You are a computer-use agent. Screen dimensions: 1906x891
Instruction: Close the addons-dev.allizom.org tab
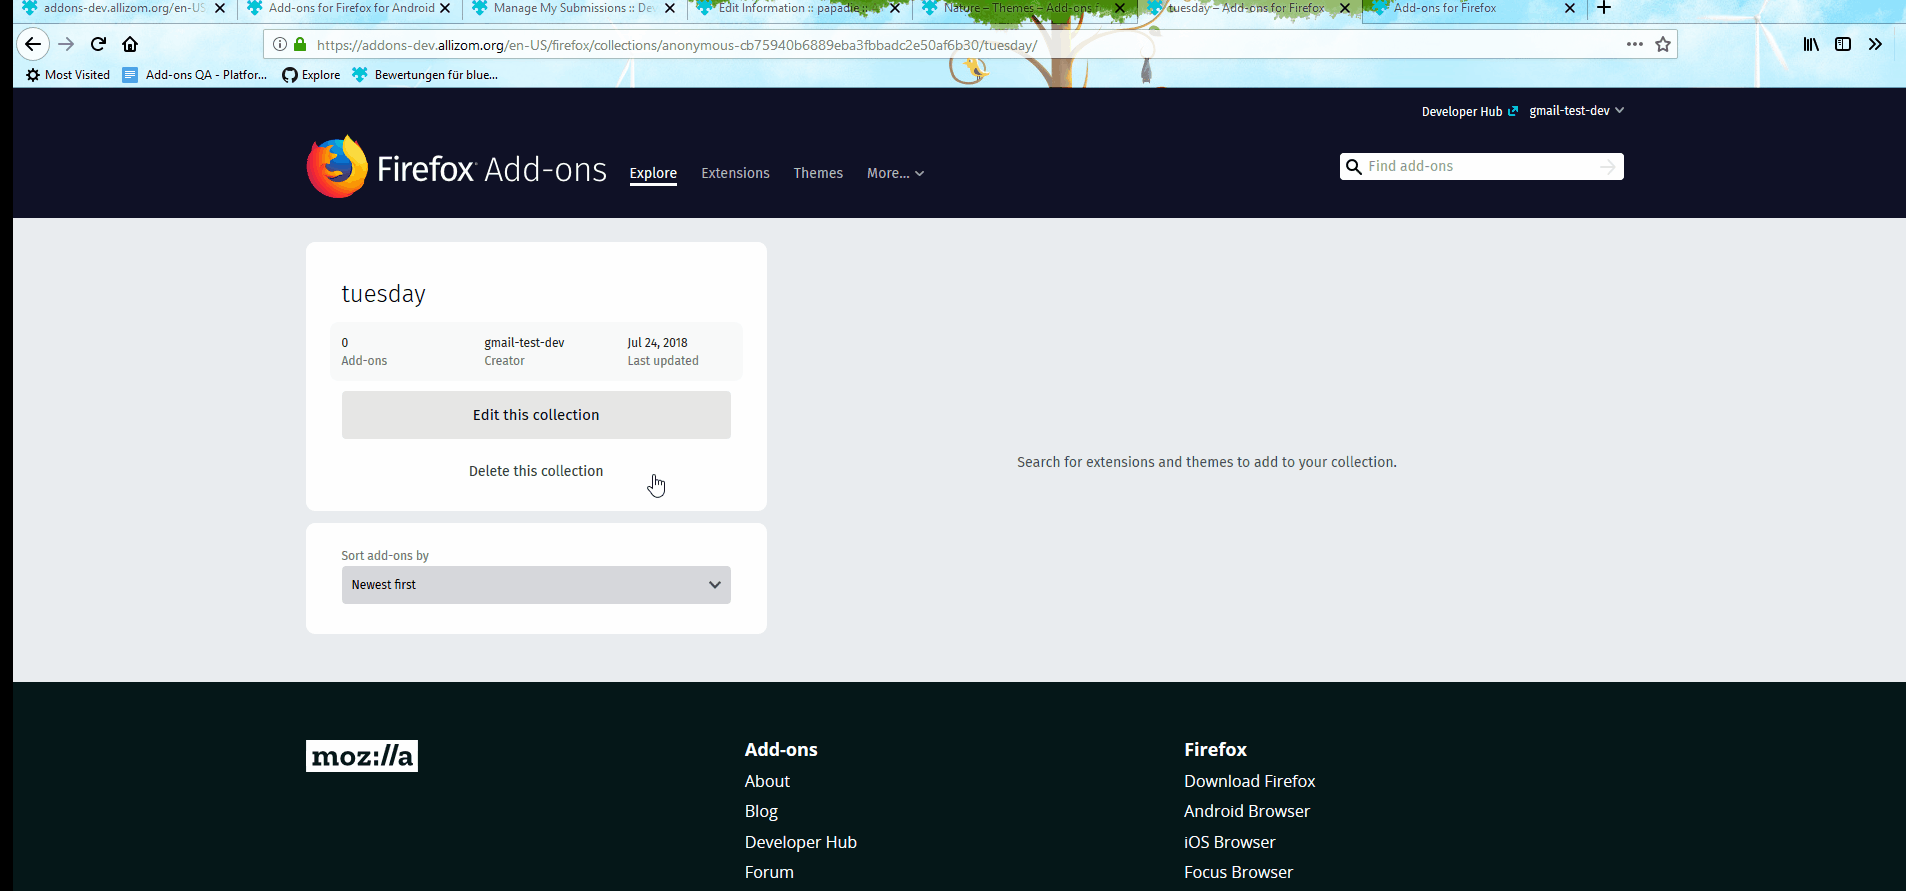point(220,8)
